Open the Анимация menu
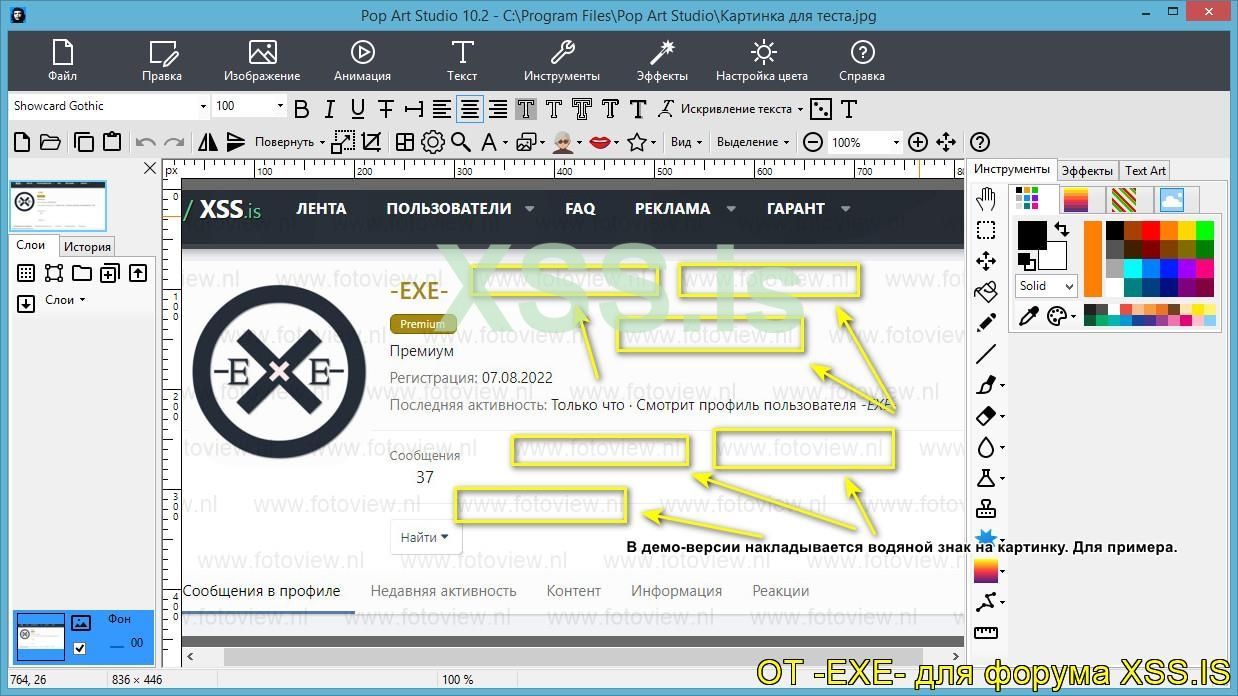 362,61
